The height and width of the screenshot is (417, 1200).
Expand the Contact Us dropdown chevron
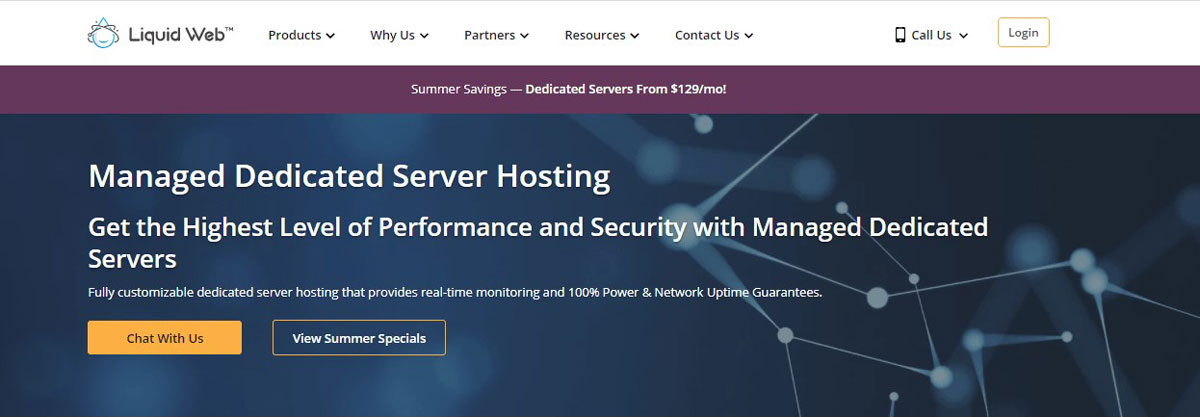click(749, 36)
